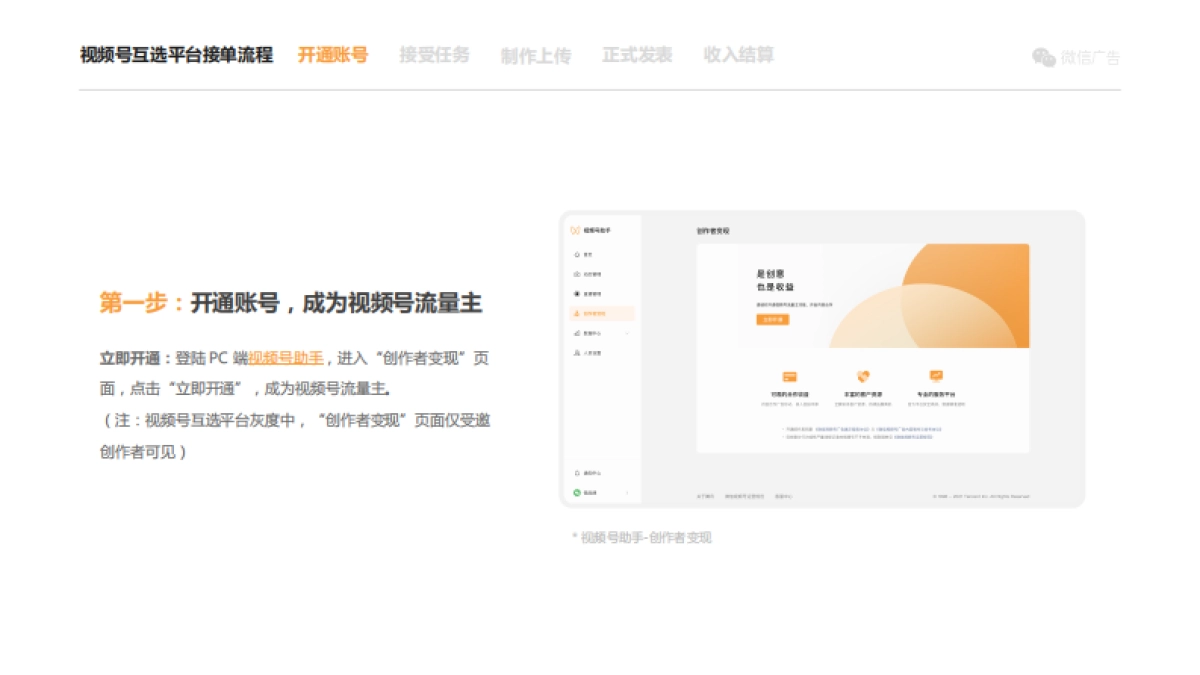Expand the green helper item's chevron at sidebar bottom
This screenshot has width=1200, height=675.
coord(627,491)
